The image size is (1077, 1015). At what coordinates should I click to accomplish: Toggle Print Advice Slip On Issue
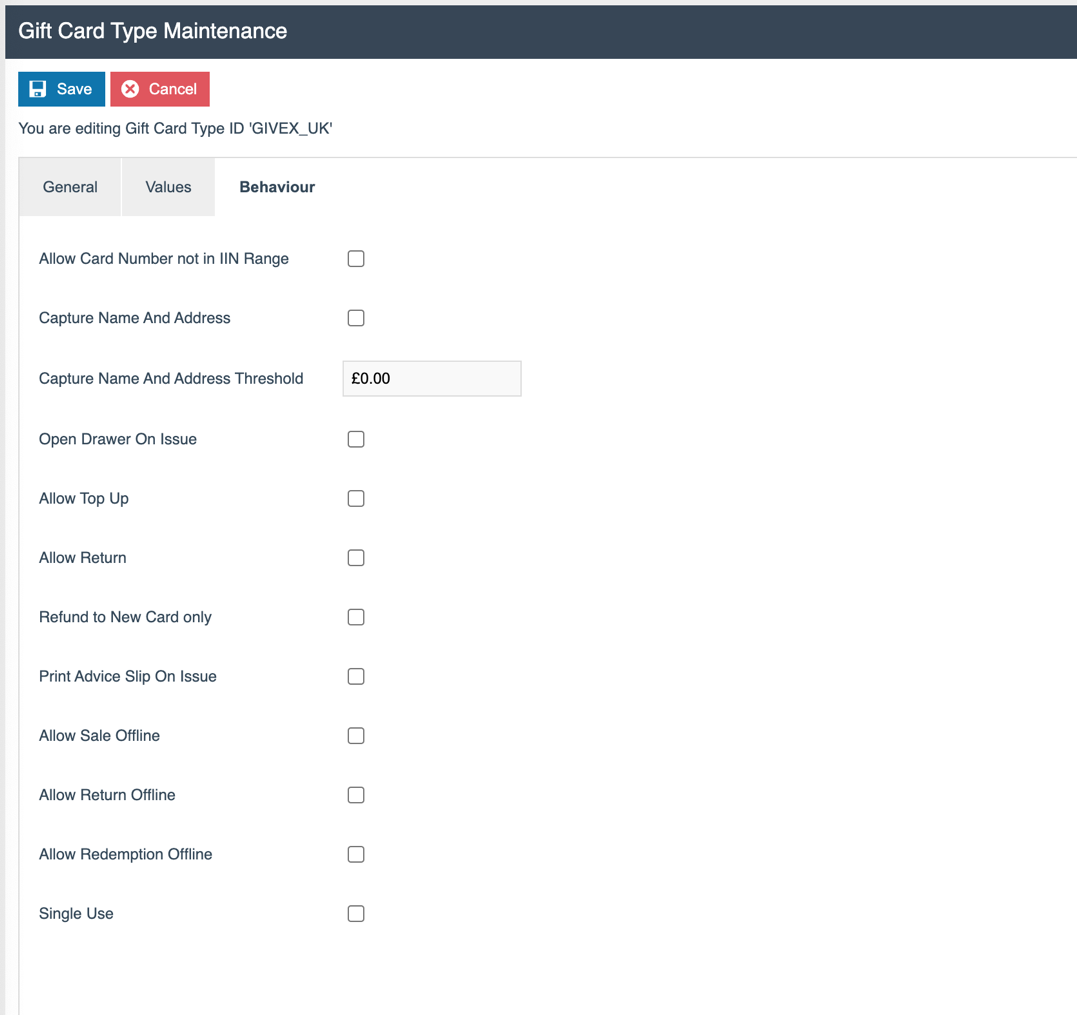tap(356, 676)
